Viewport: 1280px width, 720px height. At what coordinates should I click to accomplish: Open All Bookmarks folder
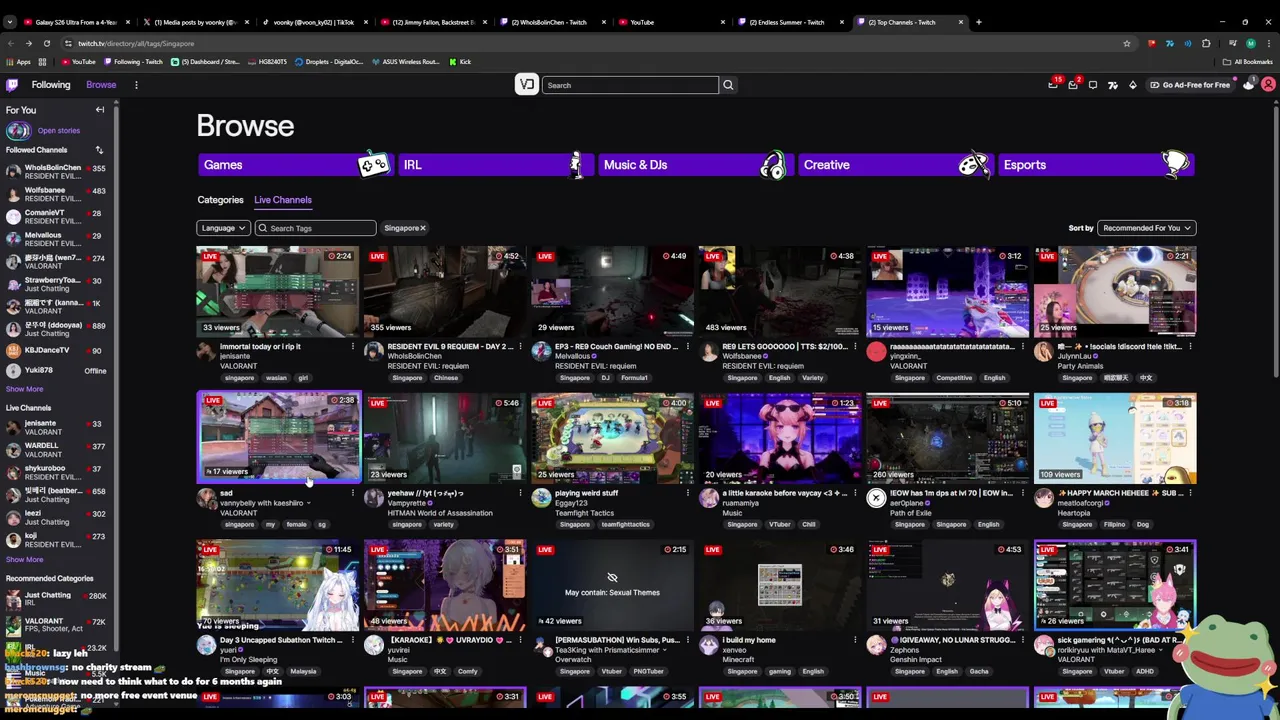1247,62
